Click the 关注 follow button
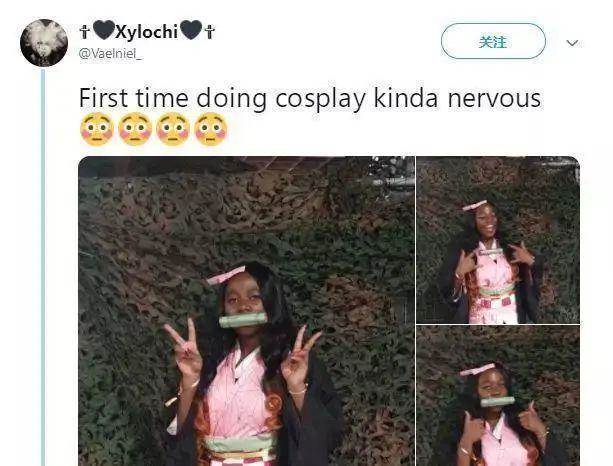Image resolution: width=613 pixels, height=466 pixels. [x=493, y=41]
